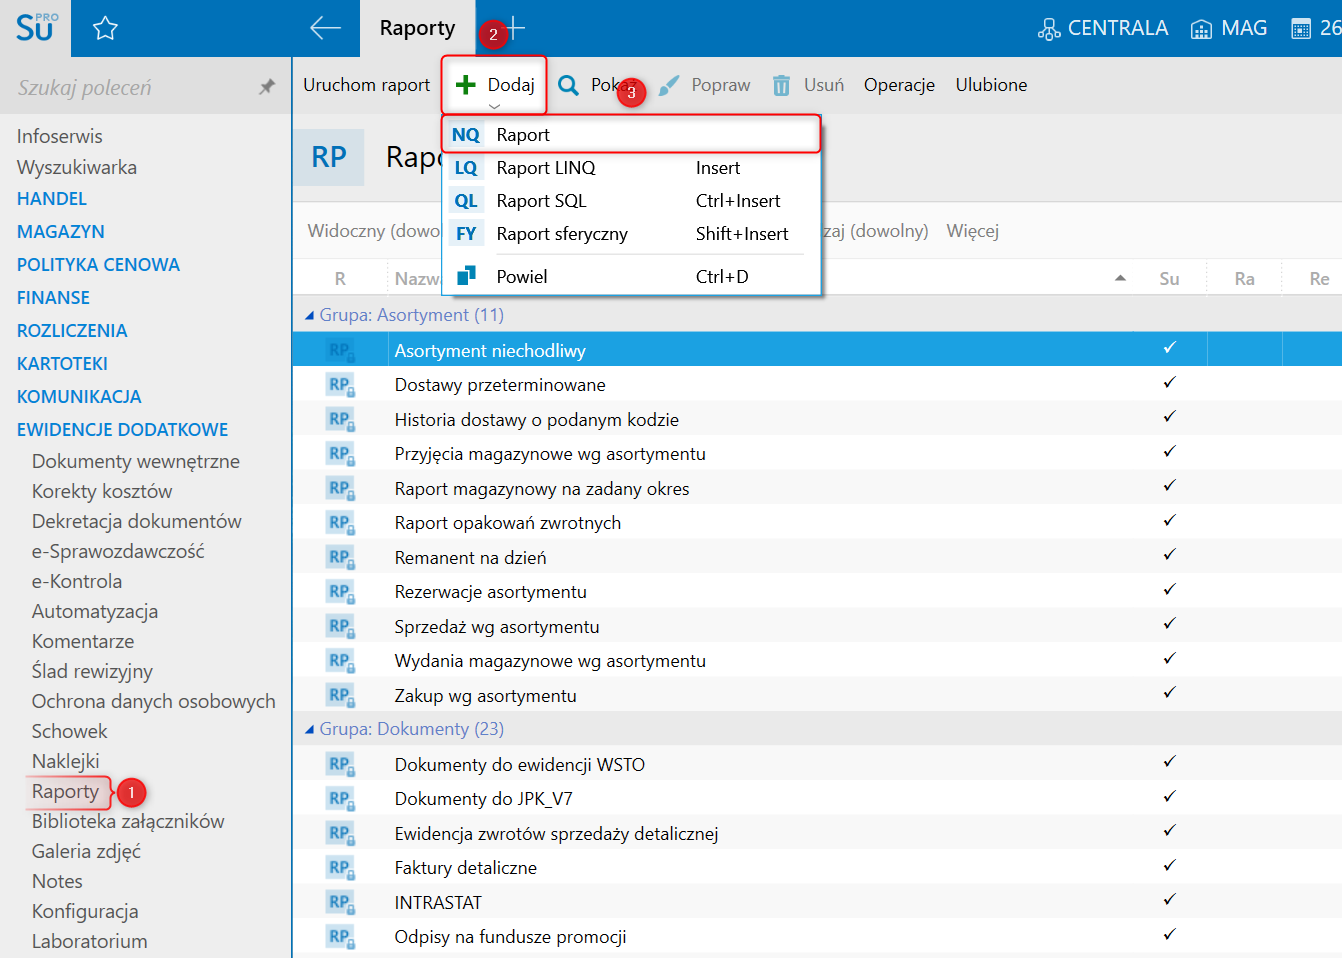The image size is (1342, 958).
Task: Click the favorites star icon
Action: pos(105,29)
